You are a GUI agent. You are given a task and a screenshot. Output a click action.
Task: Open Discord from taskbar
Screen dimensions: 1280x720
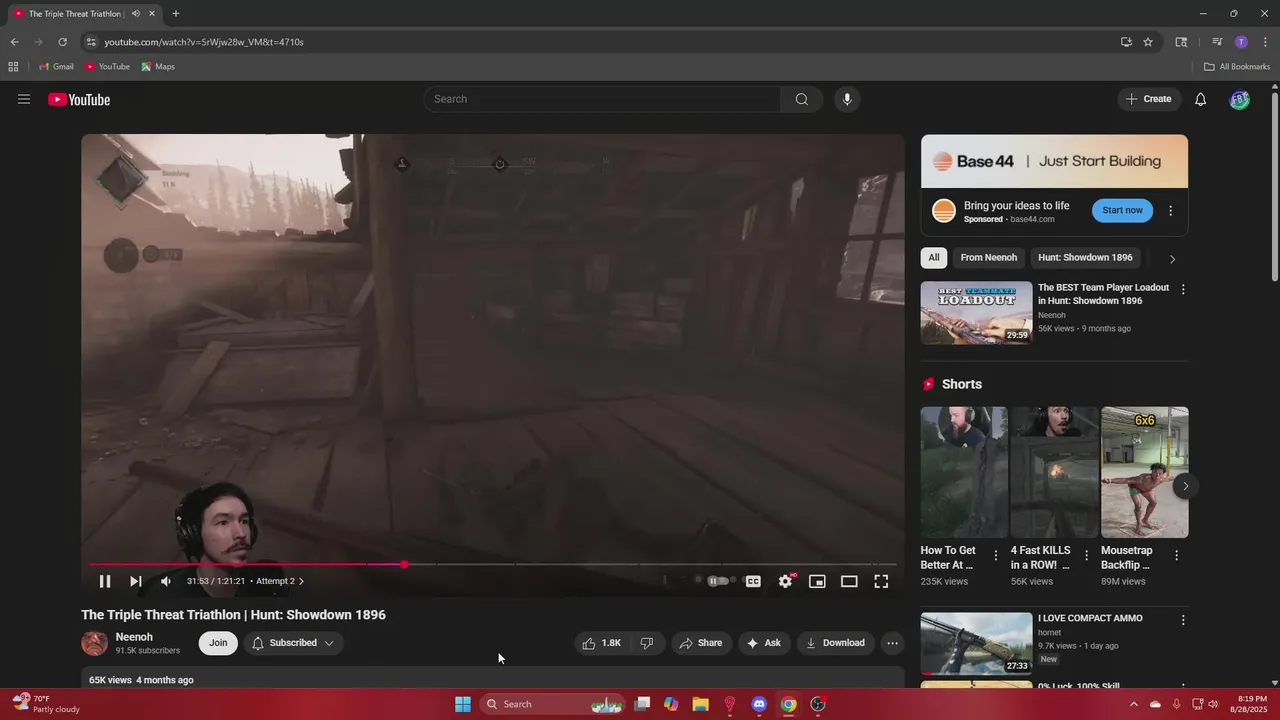pyautogui.click(x=759, y=704)
